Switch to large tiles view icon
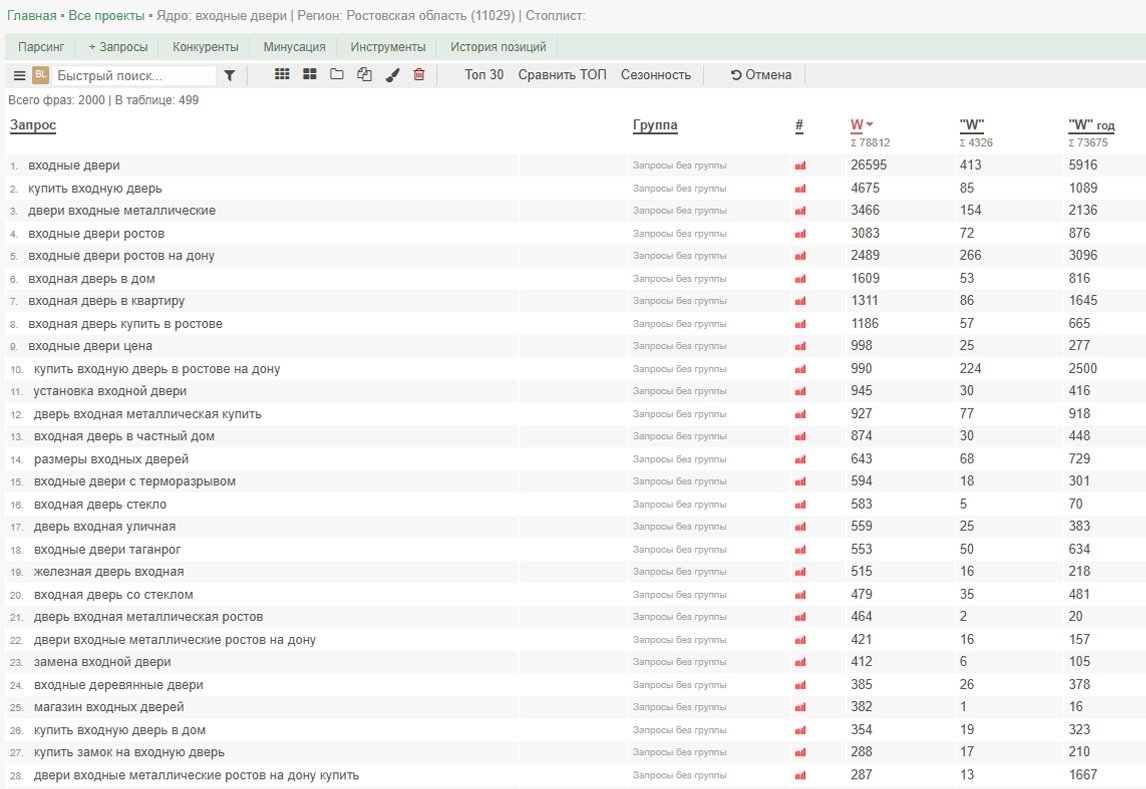The height and width of the screenshot is (789, 1146). pos(309,74)
